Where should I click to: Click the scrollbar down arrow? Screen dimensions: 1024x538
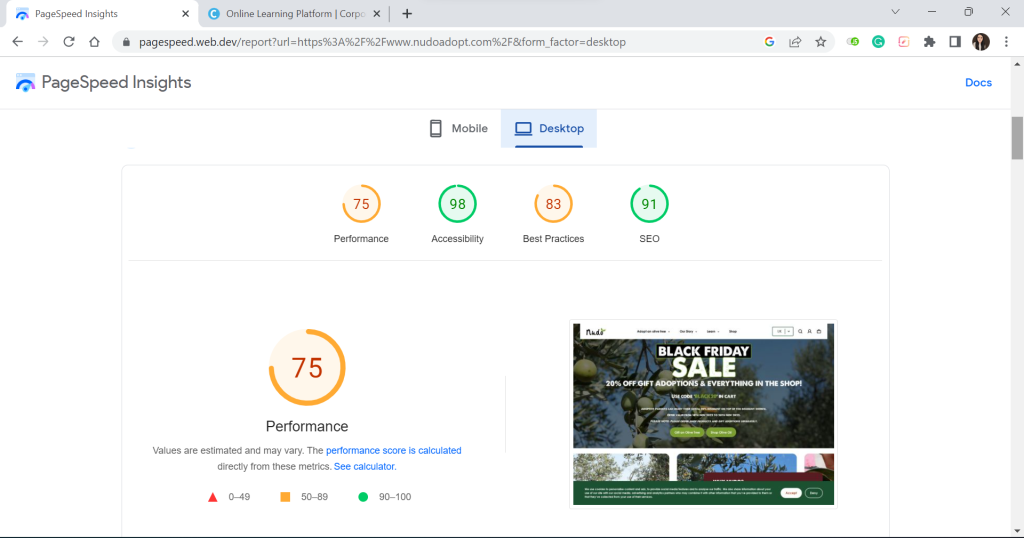pos(1017,531)
